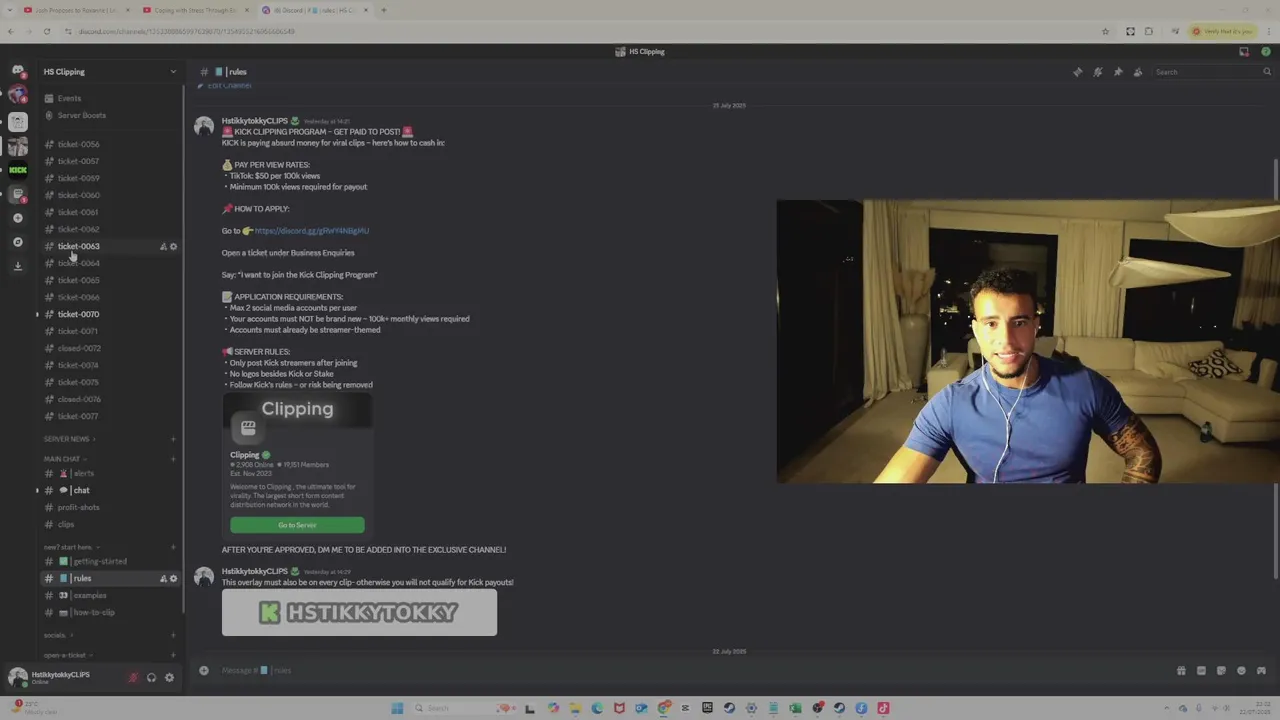This screenshot has height=720, width=1280.
Task: Open edit-channel gear for rules channel
Action: click(173, 578)
